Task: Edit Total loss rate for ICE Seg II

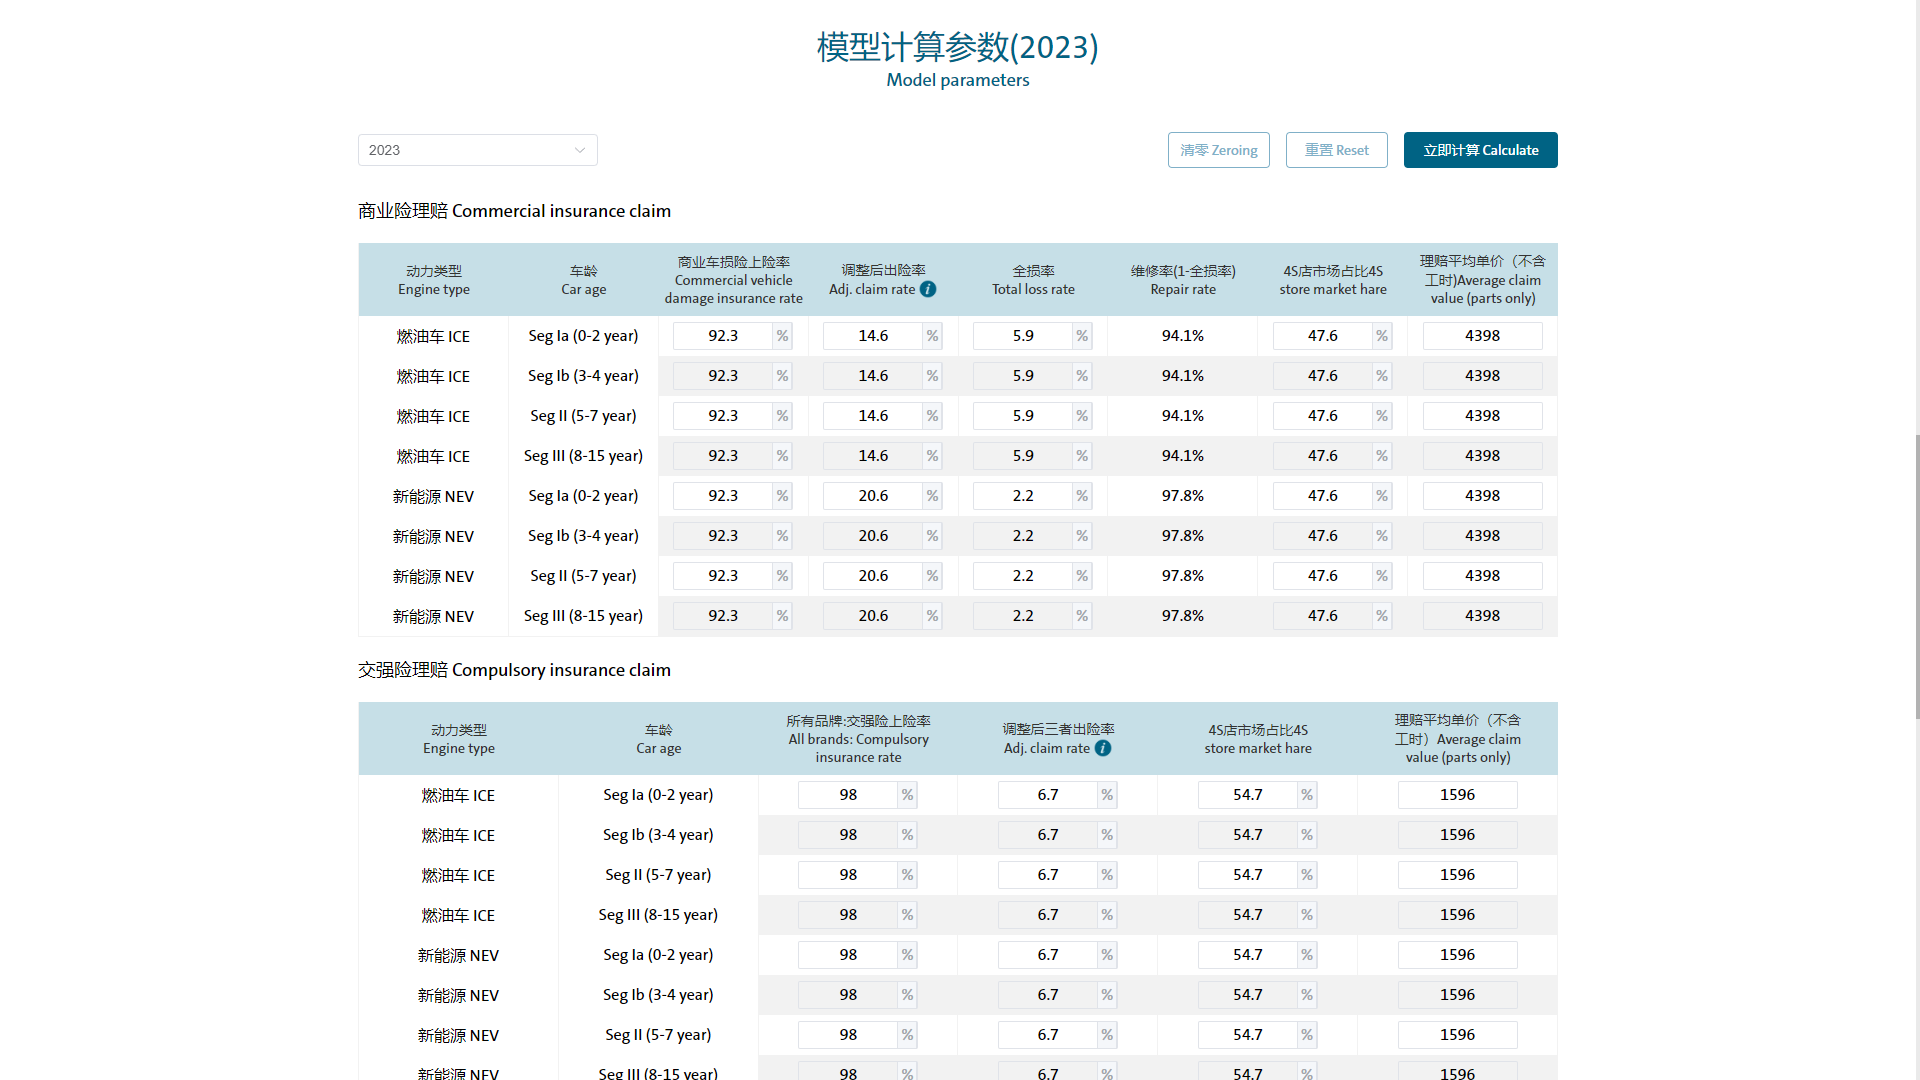Action: (1022, 416)
